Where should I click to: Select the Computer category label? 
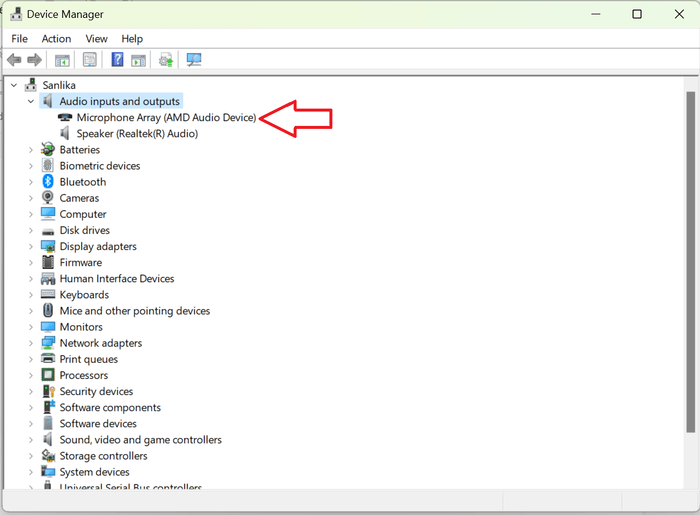click(x=83, y=214)
